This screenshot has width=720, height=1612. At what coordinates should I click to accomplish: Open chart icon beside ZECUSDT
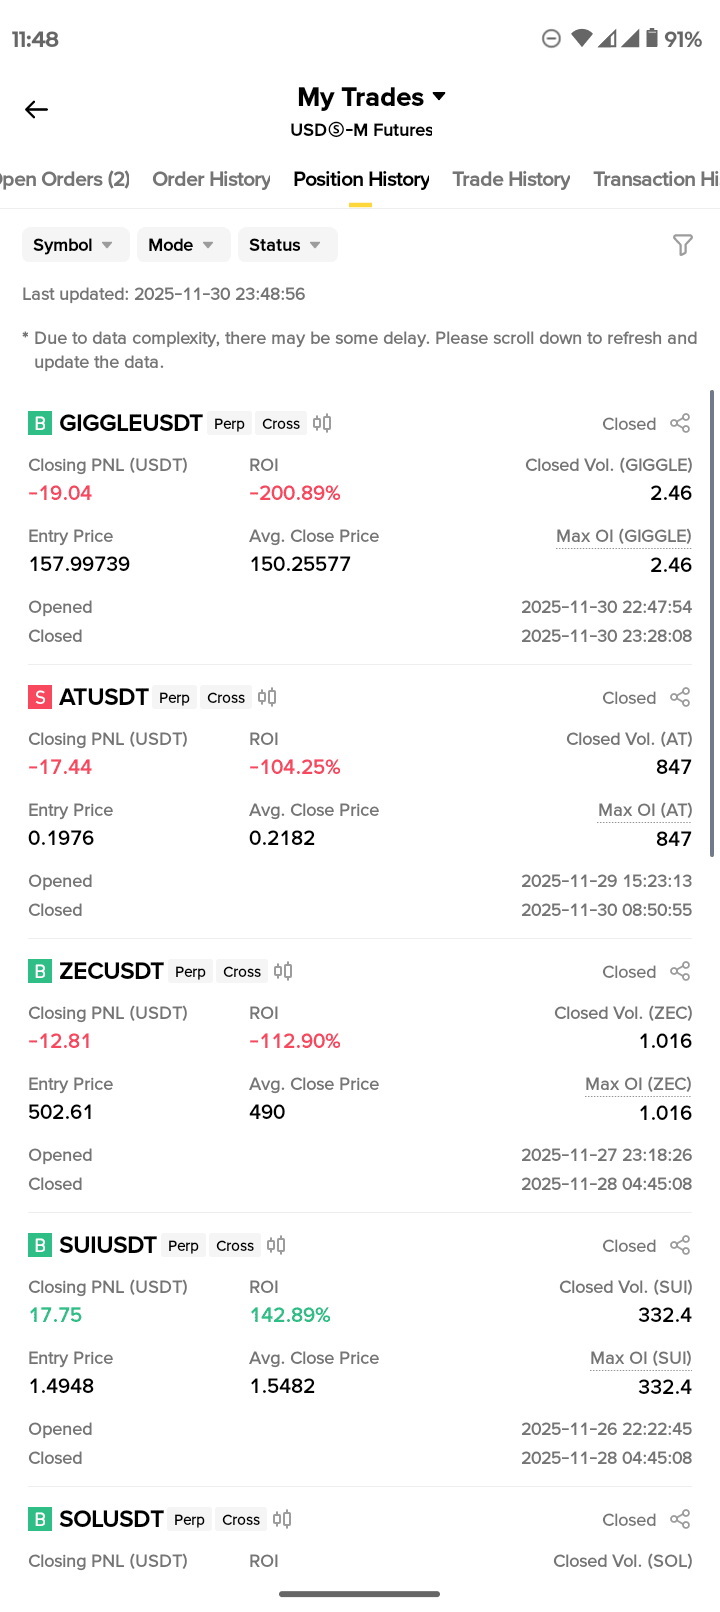(283, 971)
